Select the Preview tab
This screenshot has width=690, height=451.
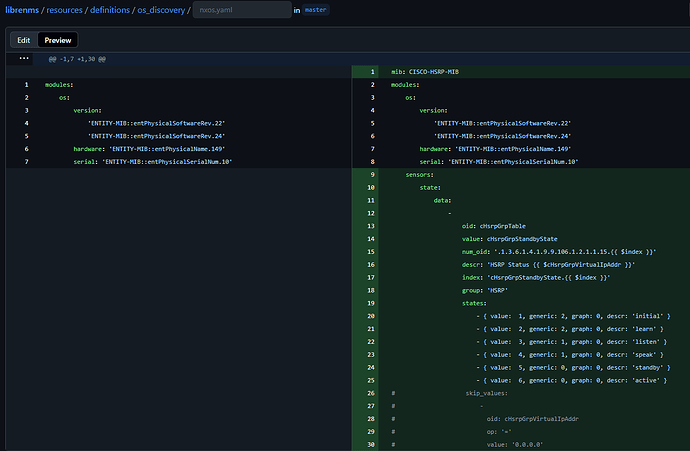(58, 40)
